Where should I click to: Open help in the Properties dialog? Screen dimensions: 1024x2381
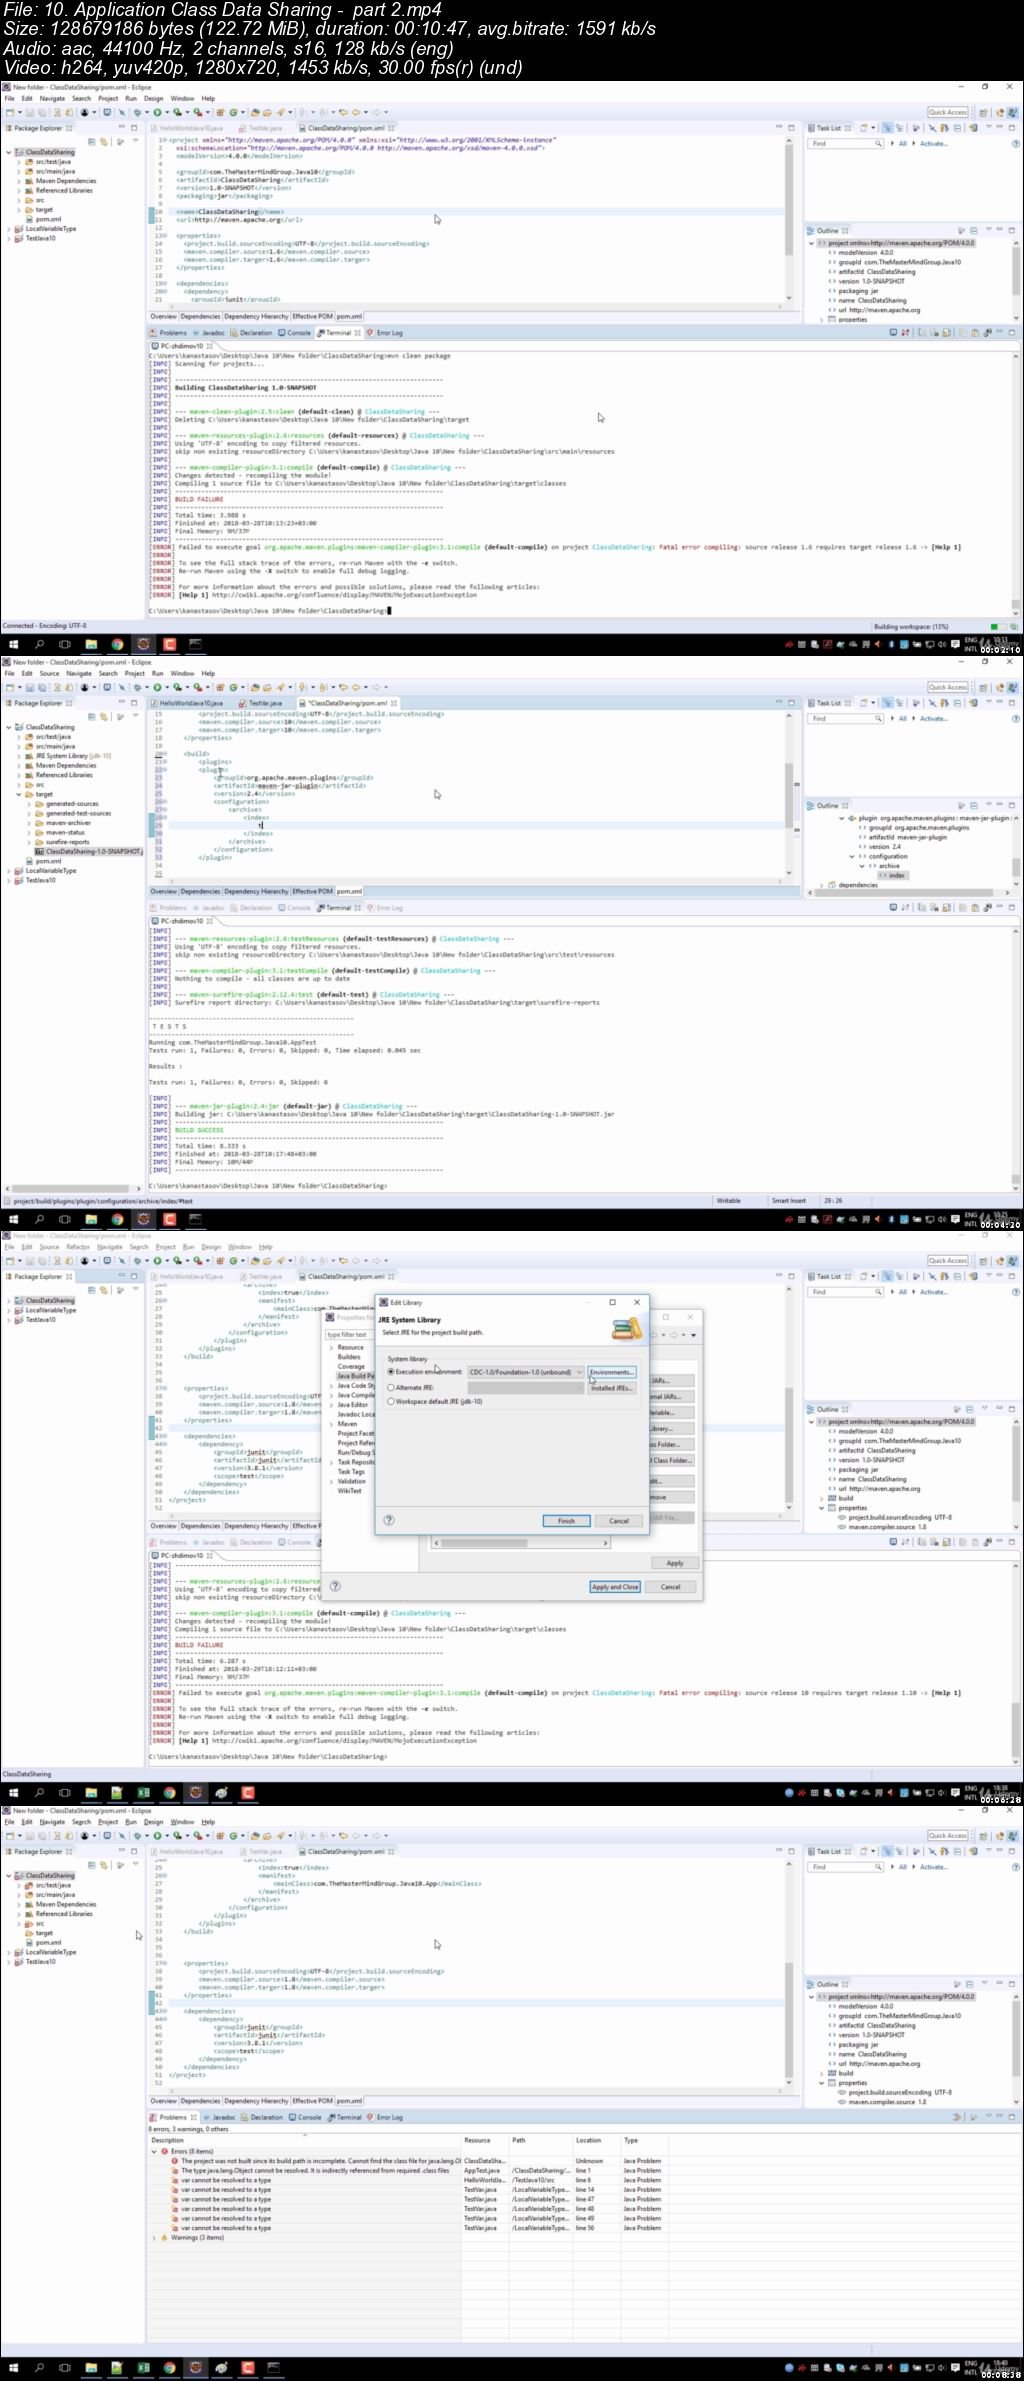335,1586
